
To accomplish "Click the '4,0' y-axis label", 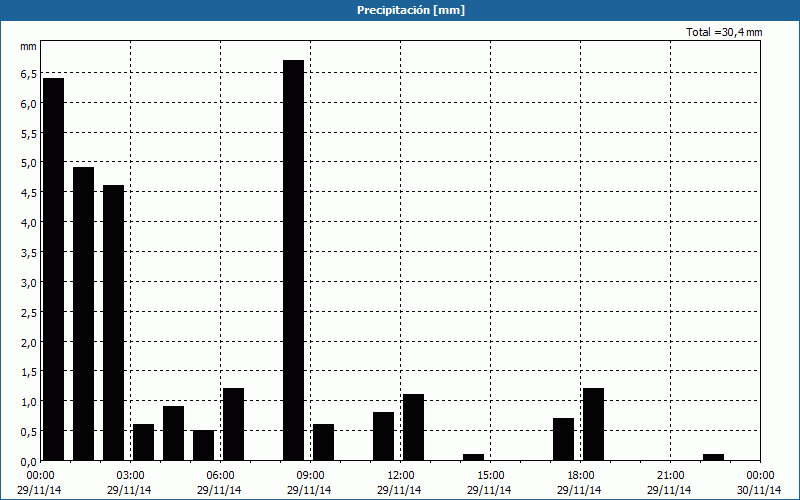I will coord(29,223).
